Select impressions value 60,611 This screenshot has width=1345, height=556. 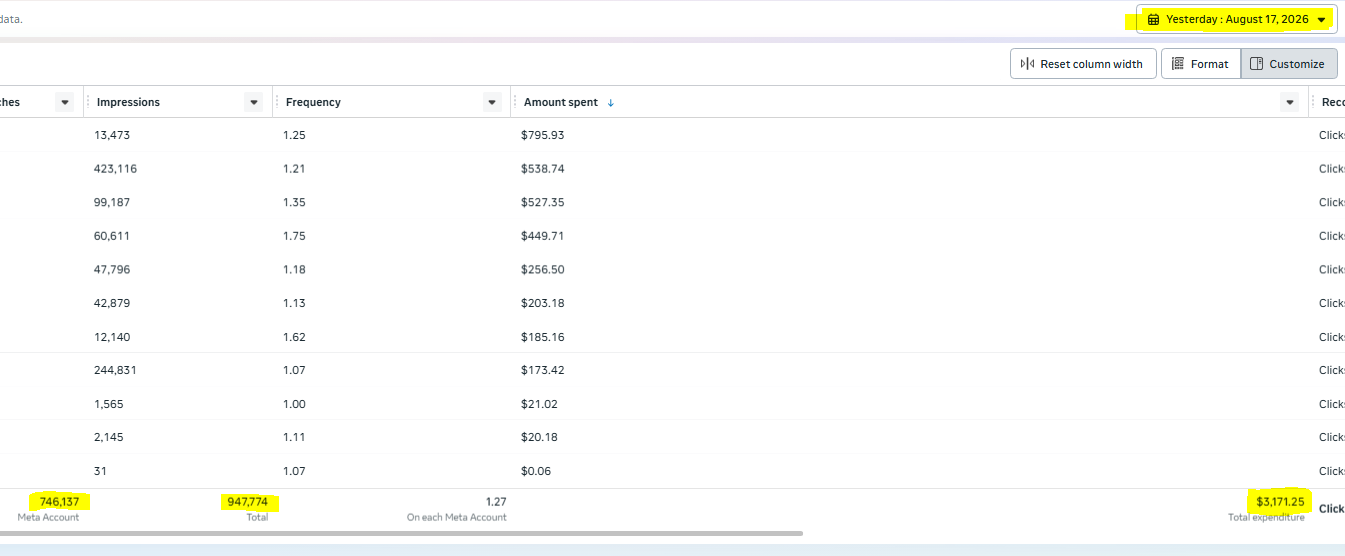click(112, 236)
